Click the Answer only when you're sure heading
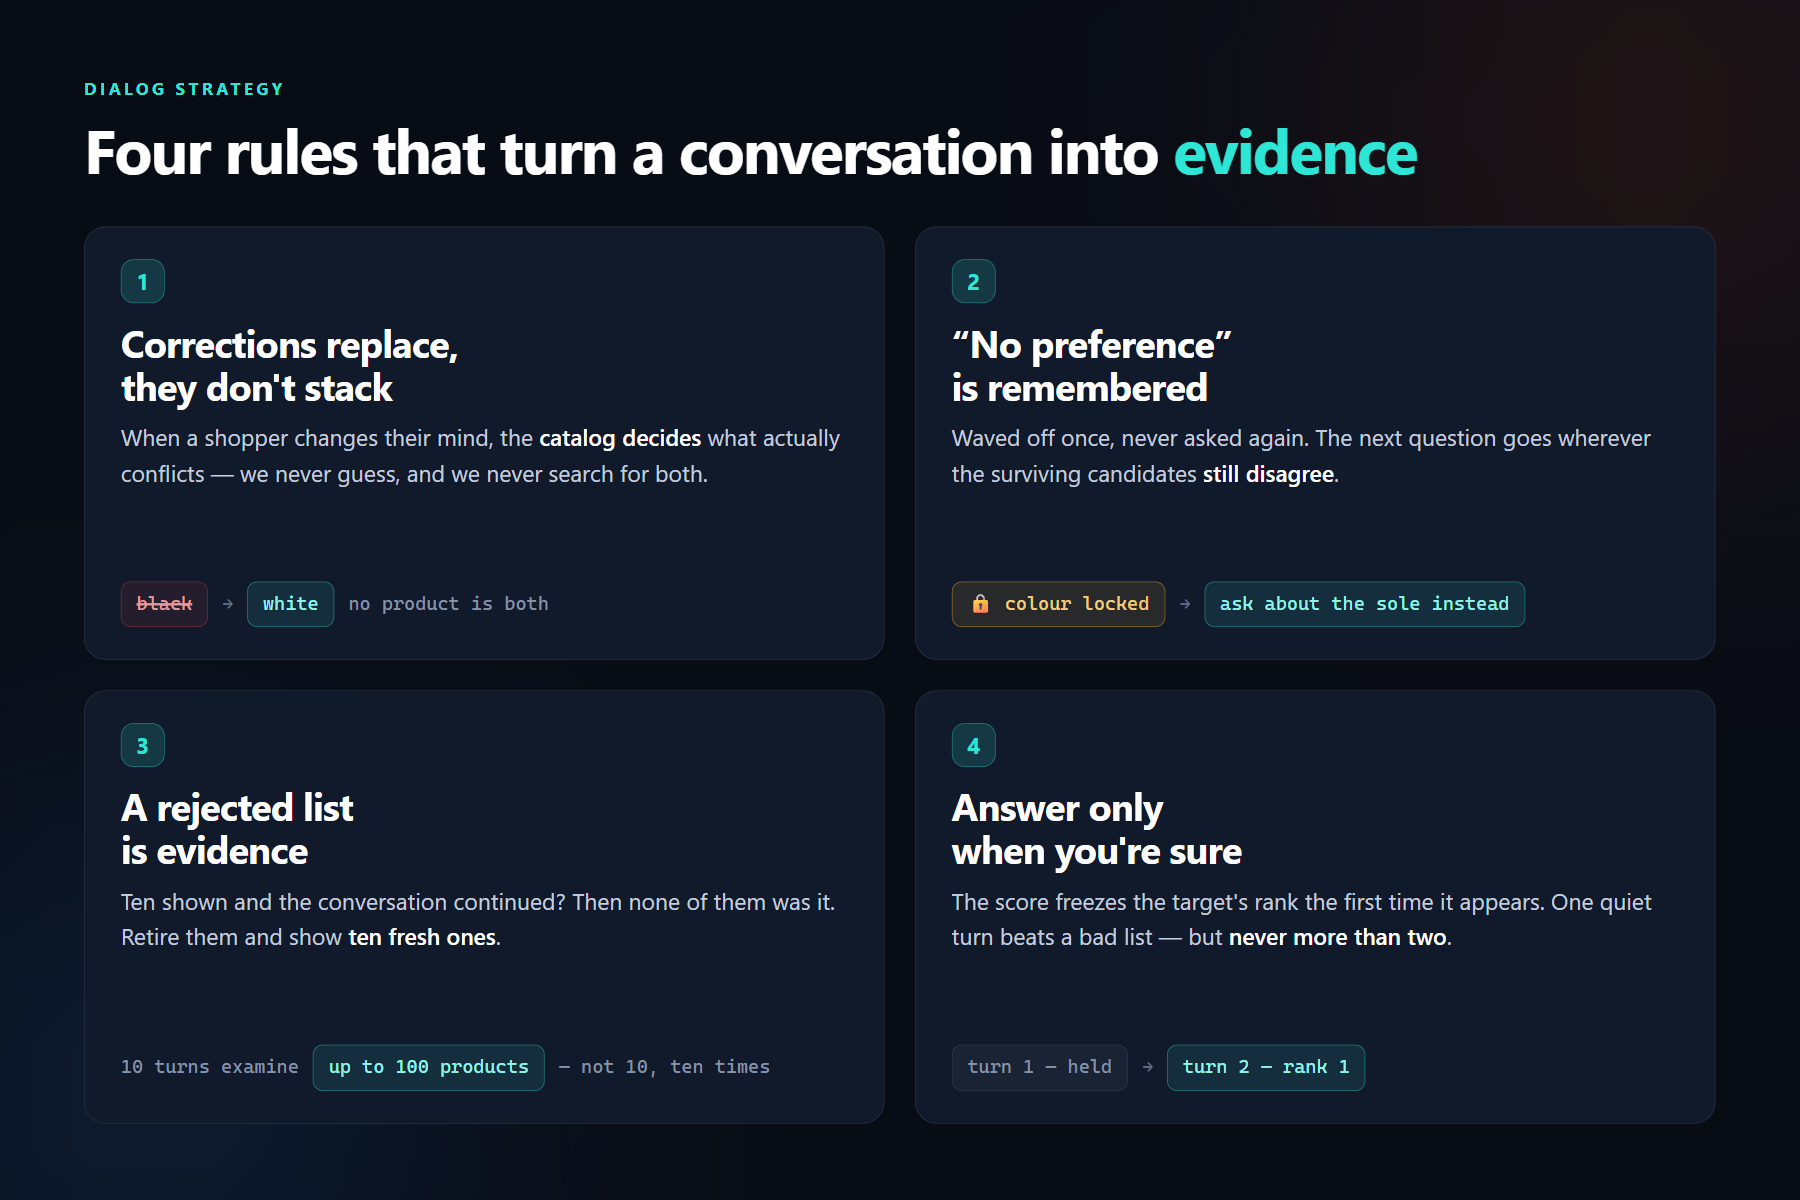This screenshot has width=1800, height=1200. (x=1096, y=829)
